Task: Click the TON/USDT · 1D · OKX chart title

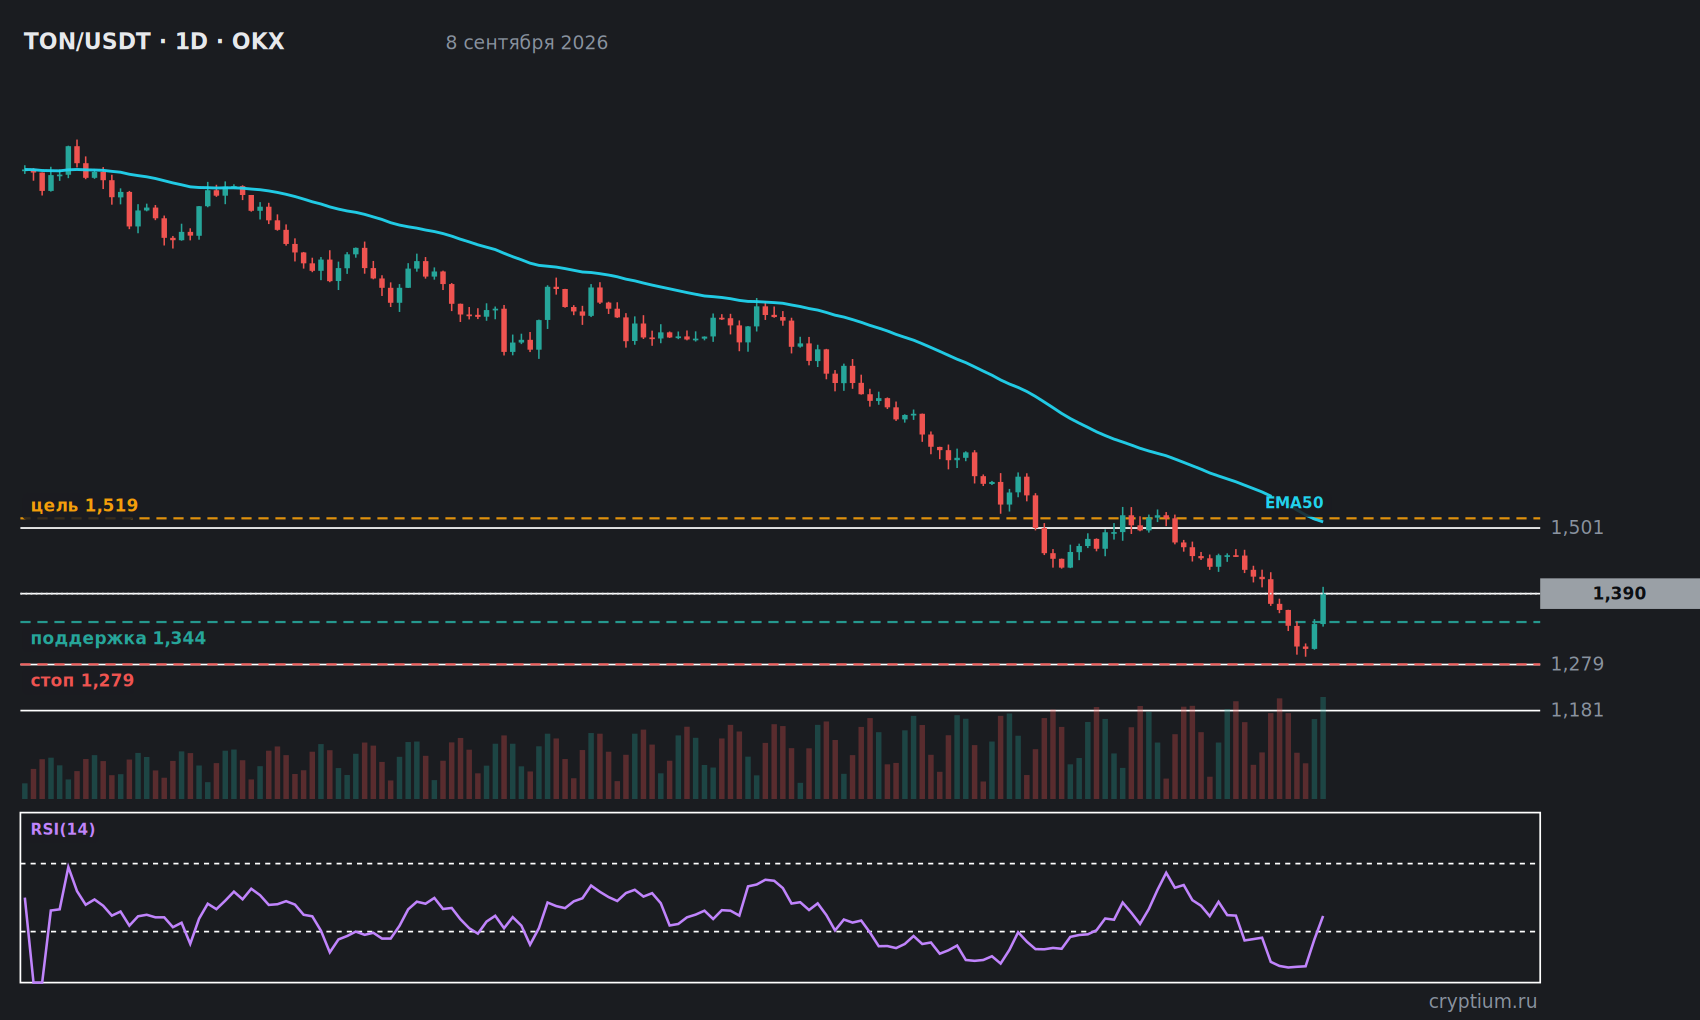Action: point(154,42)
